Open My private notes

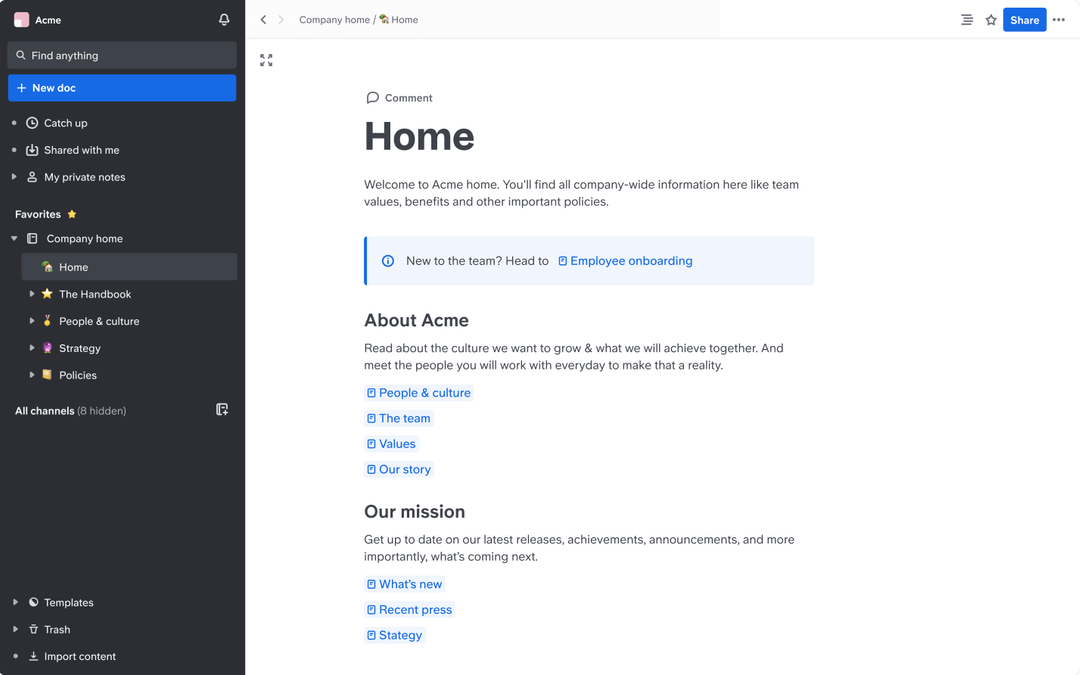click(x=85, y=177)
